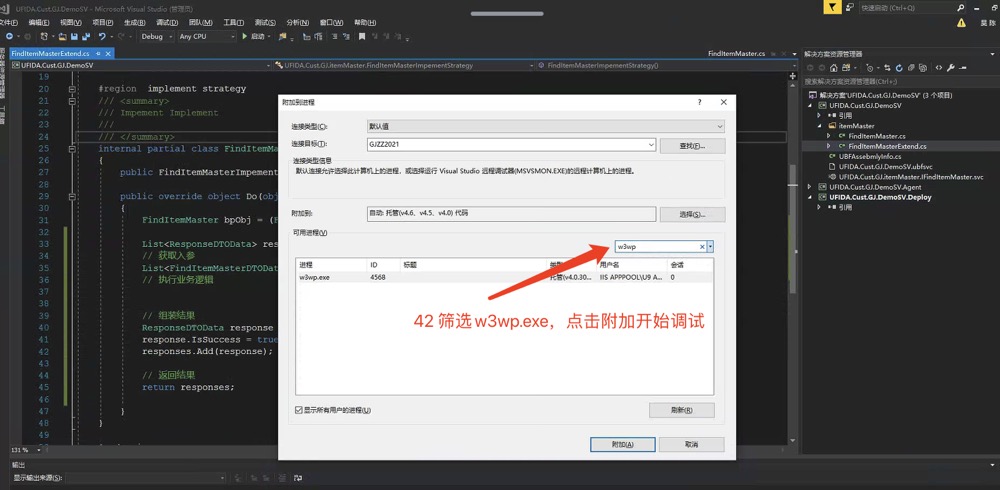This screenshot has width=1000, height=490.
Task: Open the 调试(D) menu
Action: [167, 21]
